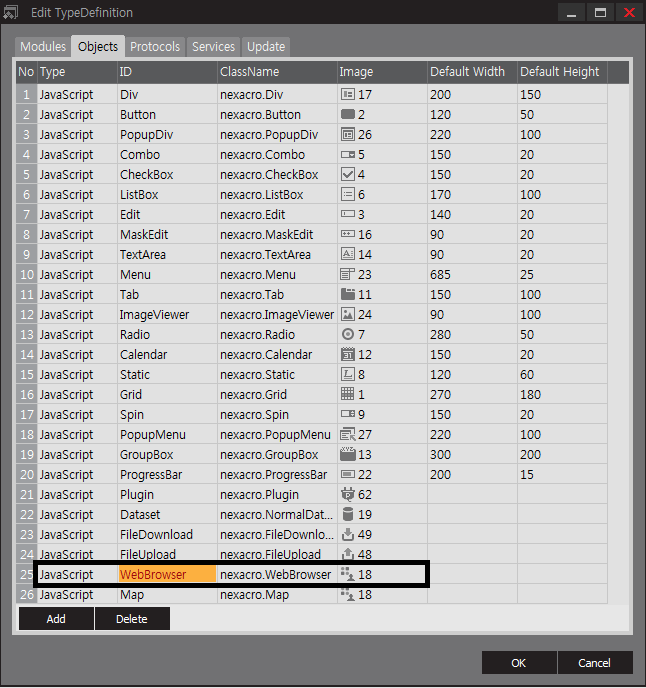Viewport: 646px width, 688px height.
Task: Select row number 16 header
Action: click(26, 394)
